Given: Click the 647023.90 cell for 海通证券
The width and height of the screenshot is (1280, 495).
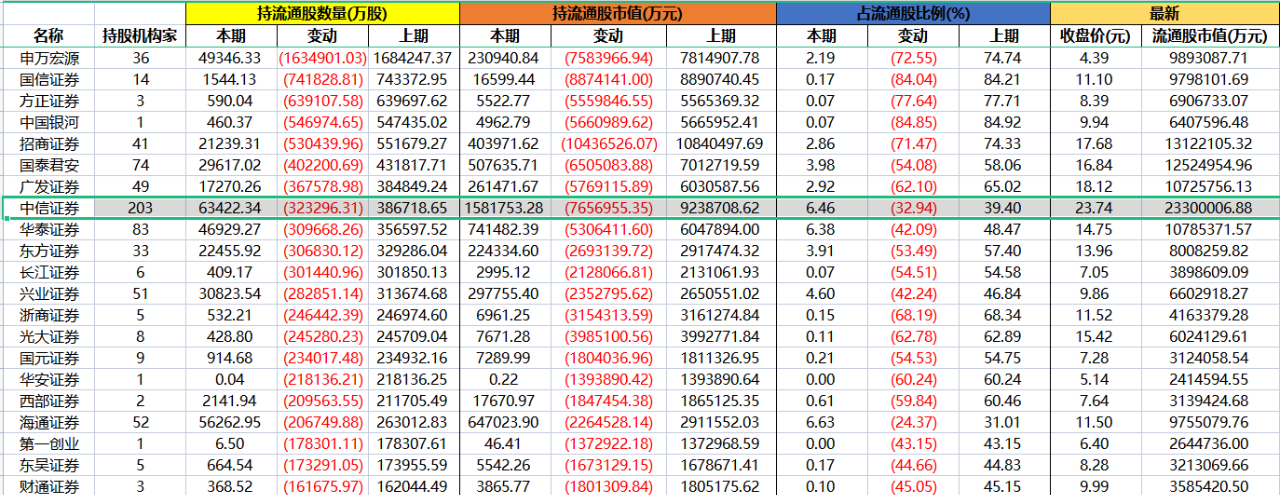Looking at the screenshot, I should (x=506, y=422).
